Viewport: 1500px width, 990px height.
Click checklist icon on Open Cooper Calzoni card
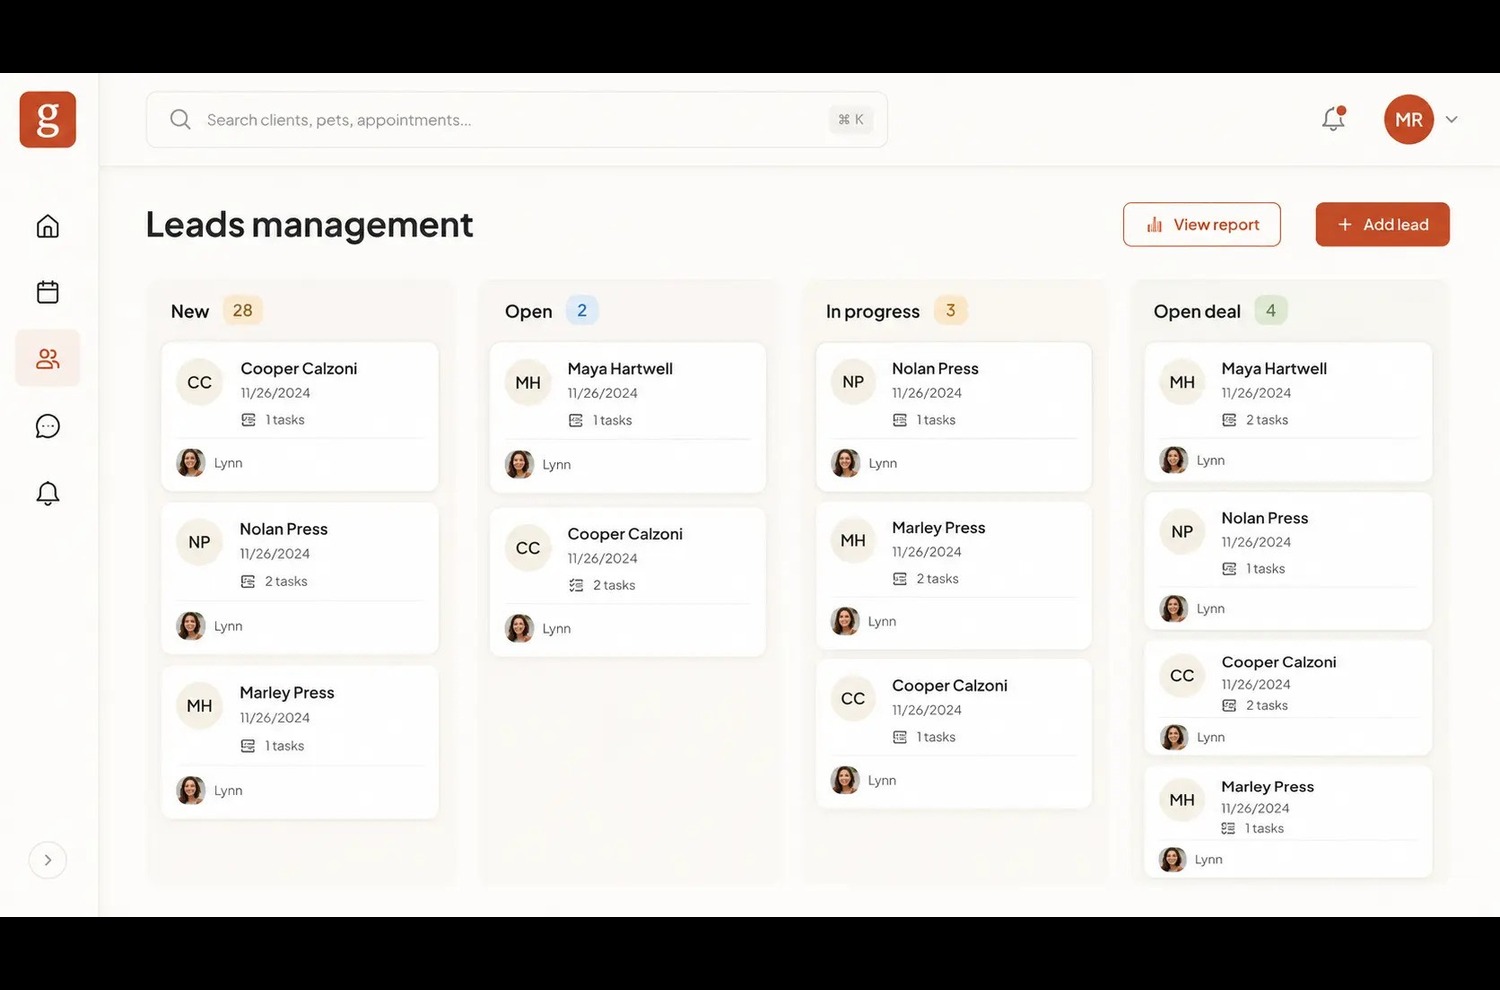[576, 585]
